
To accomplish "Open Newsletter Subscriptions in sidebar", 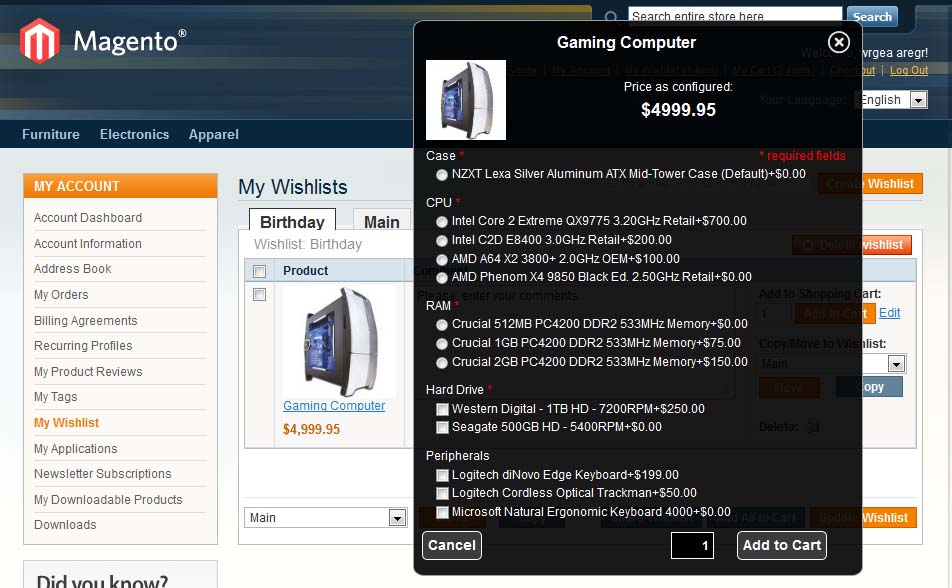I will pos(103,473).
